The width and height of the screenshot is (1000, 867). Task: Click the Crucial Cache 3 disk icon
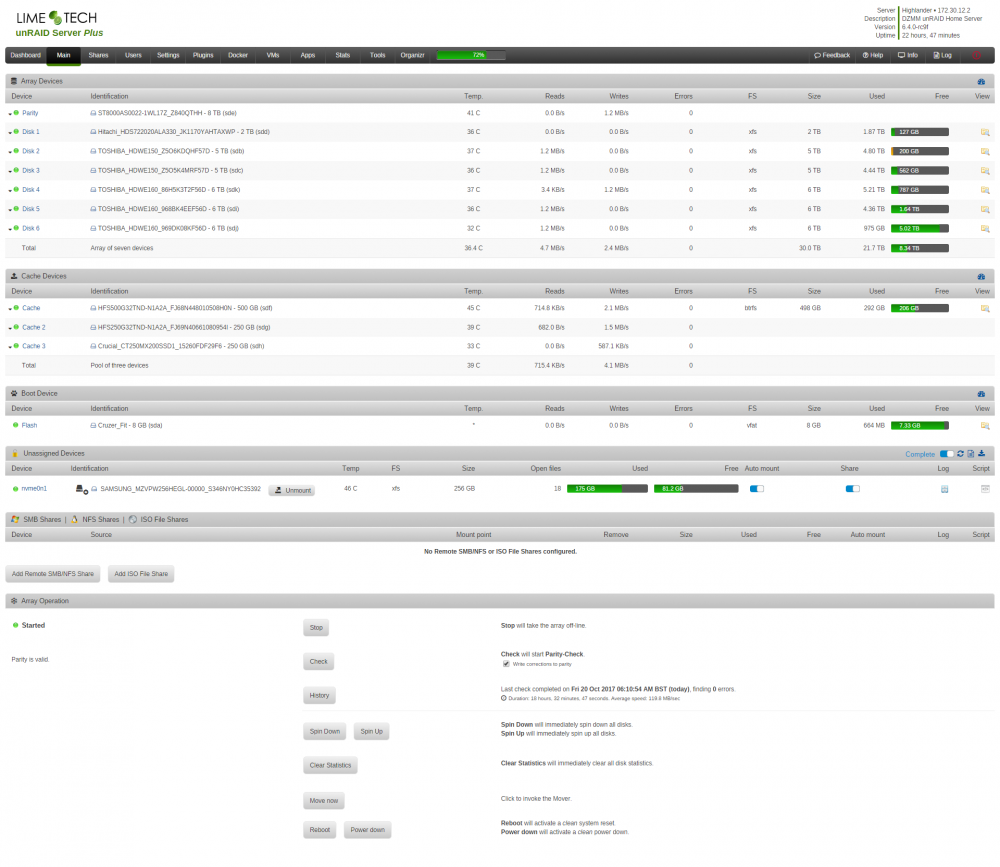tap(93, 346)
